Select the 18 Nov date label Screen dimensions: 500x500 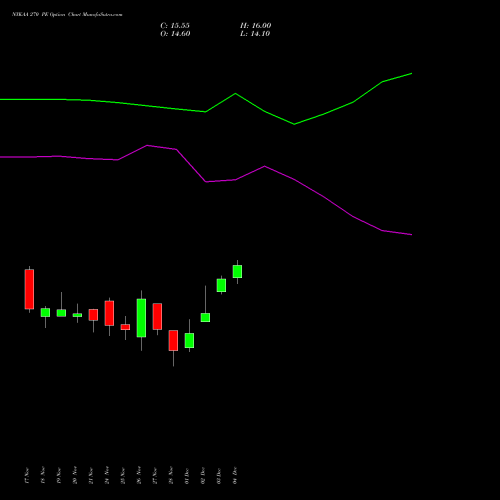pyautogui.click(x=43, y=475)
